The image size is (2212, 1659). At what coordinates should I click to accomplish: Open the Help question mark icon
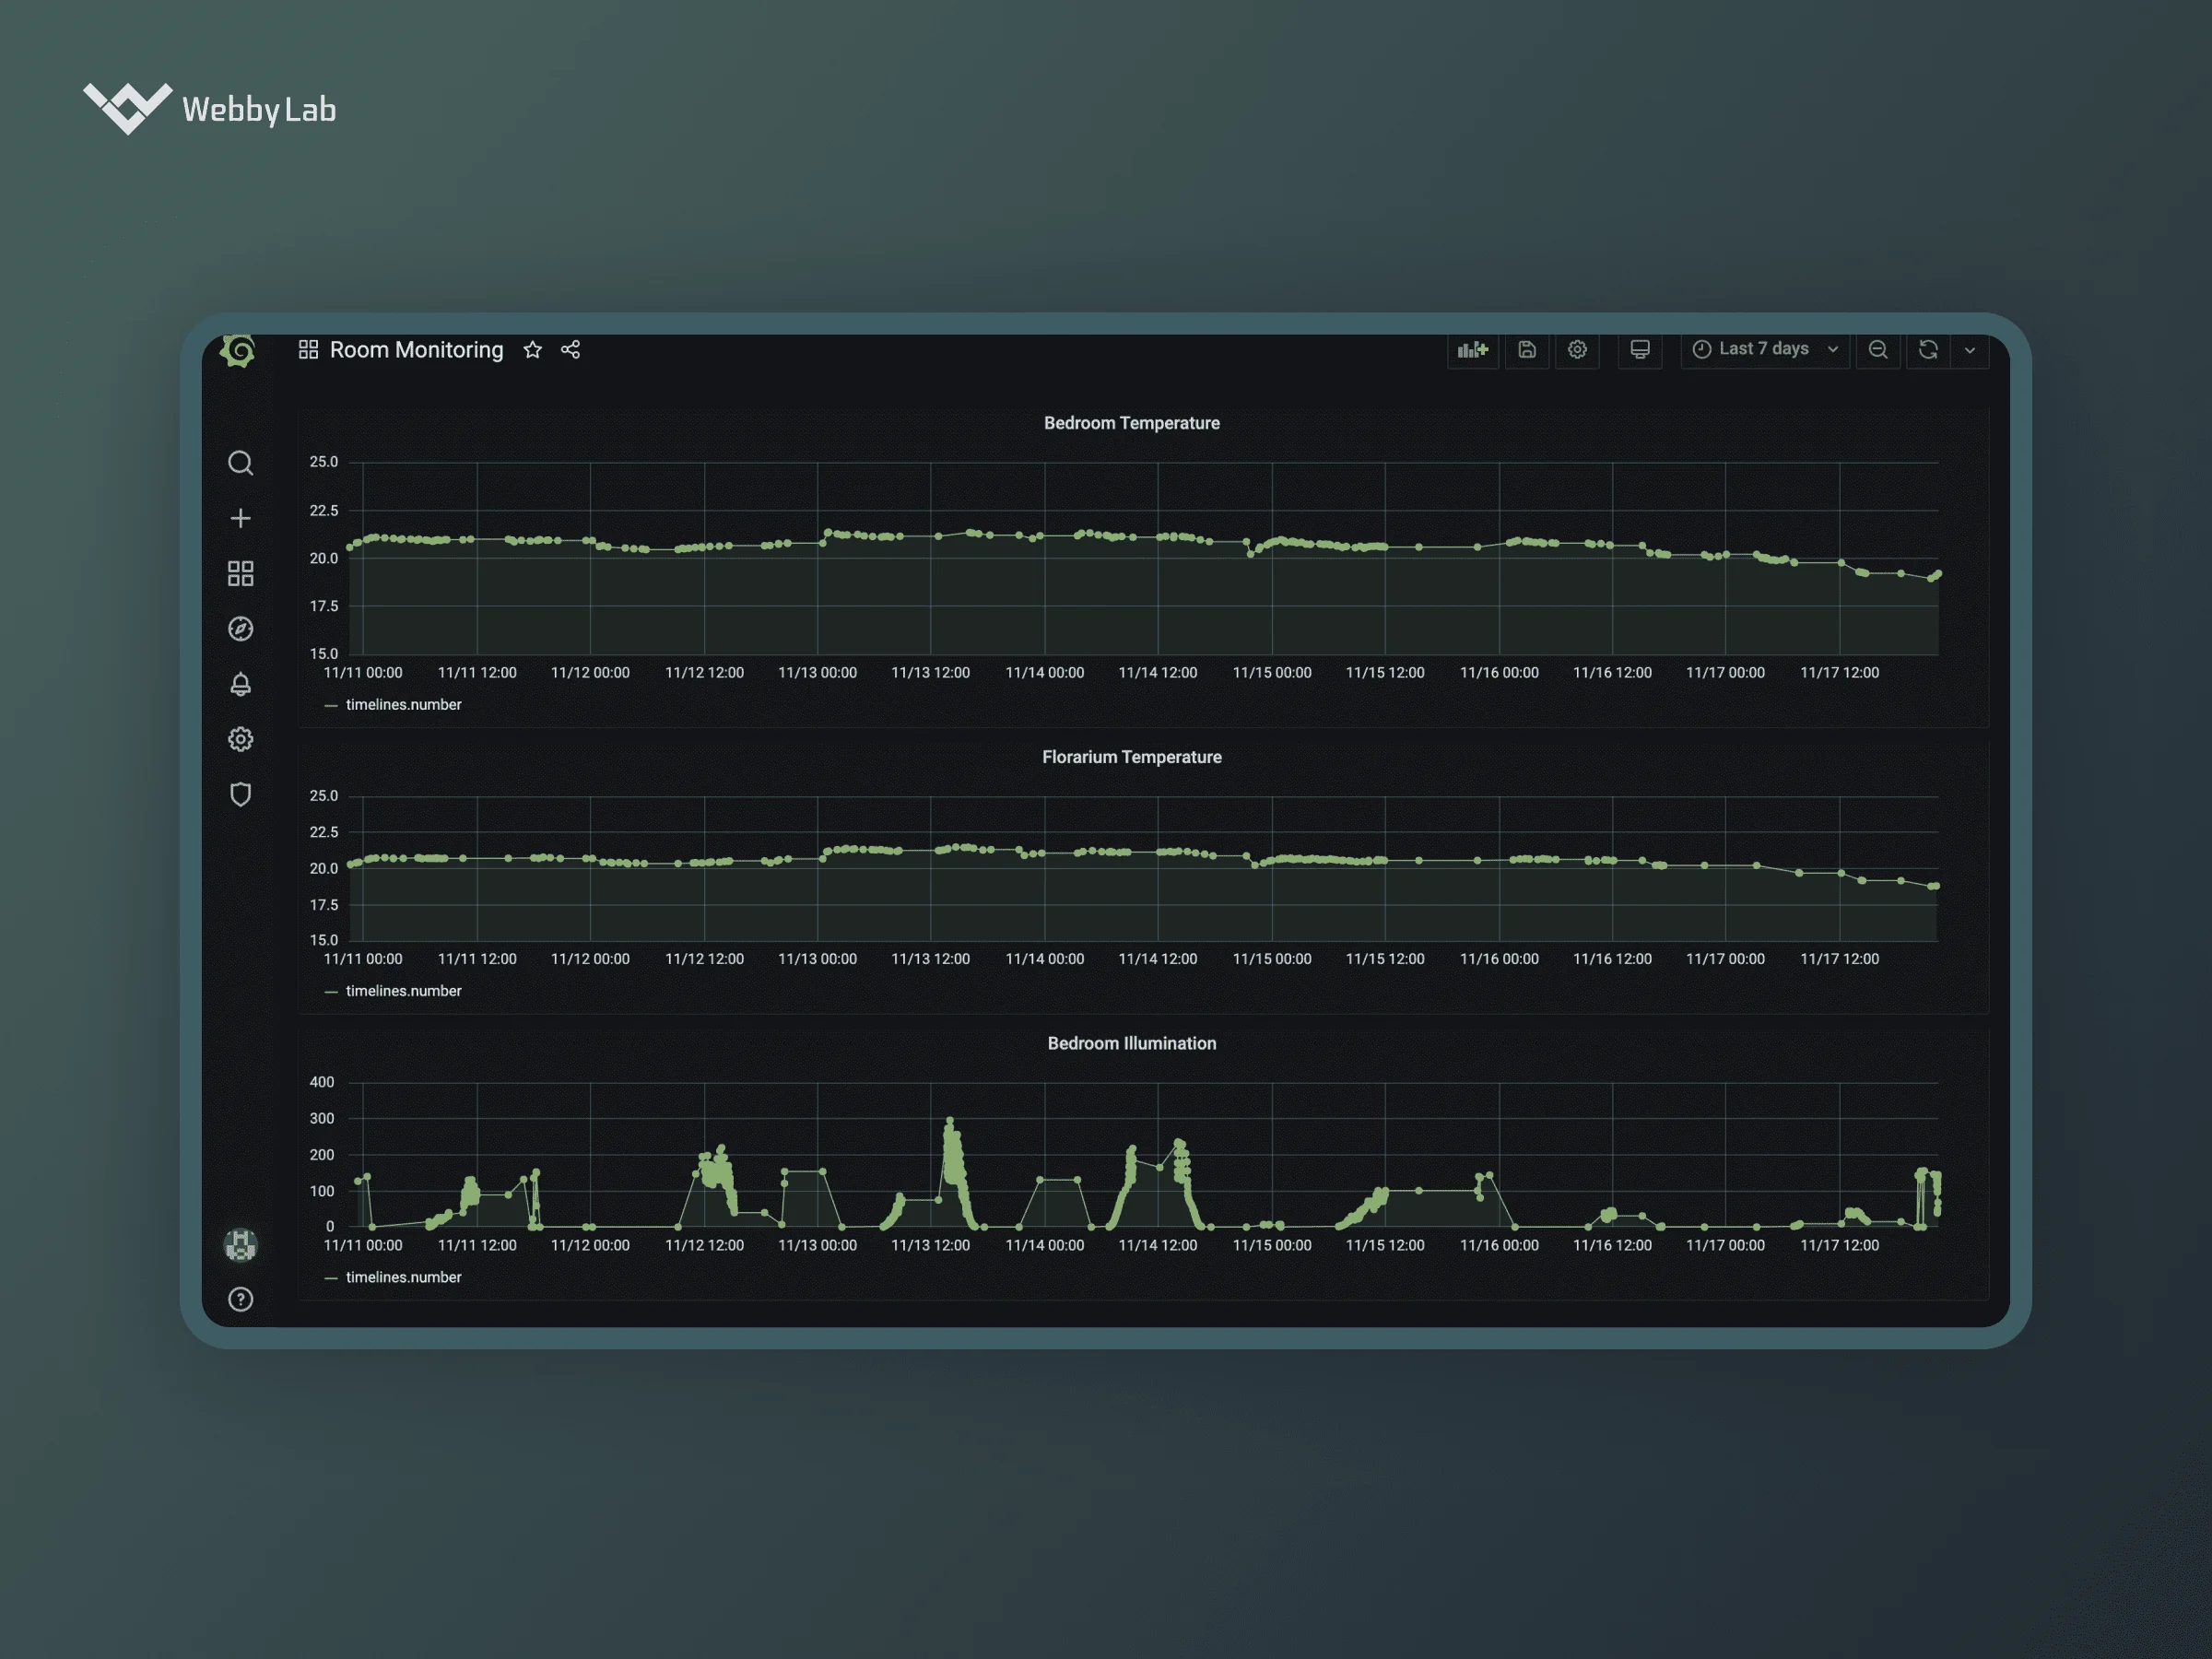(x=240, y=1300)
